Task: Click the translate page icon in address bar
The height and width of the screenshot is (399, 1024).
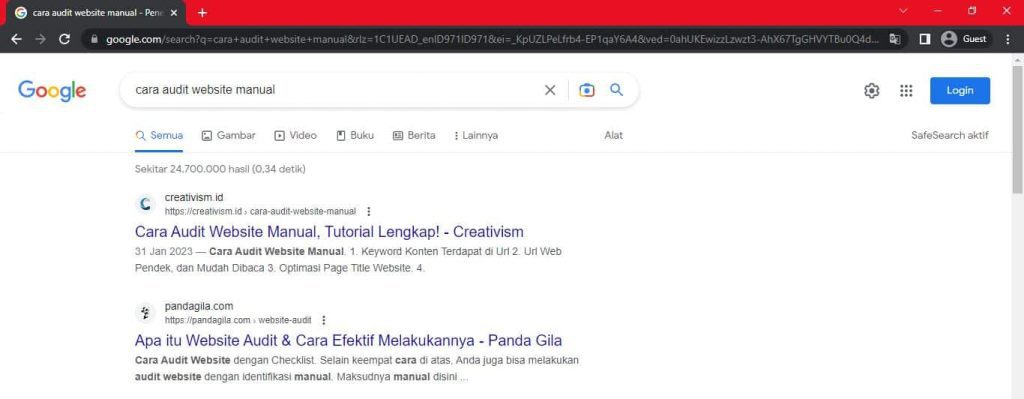Action: [x=894, y=39]
